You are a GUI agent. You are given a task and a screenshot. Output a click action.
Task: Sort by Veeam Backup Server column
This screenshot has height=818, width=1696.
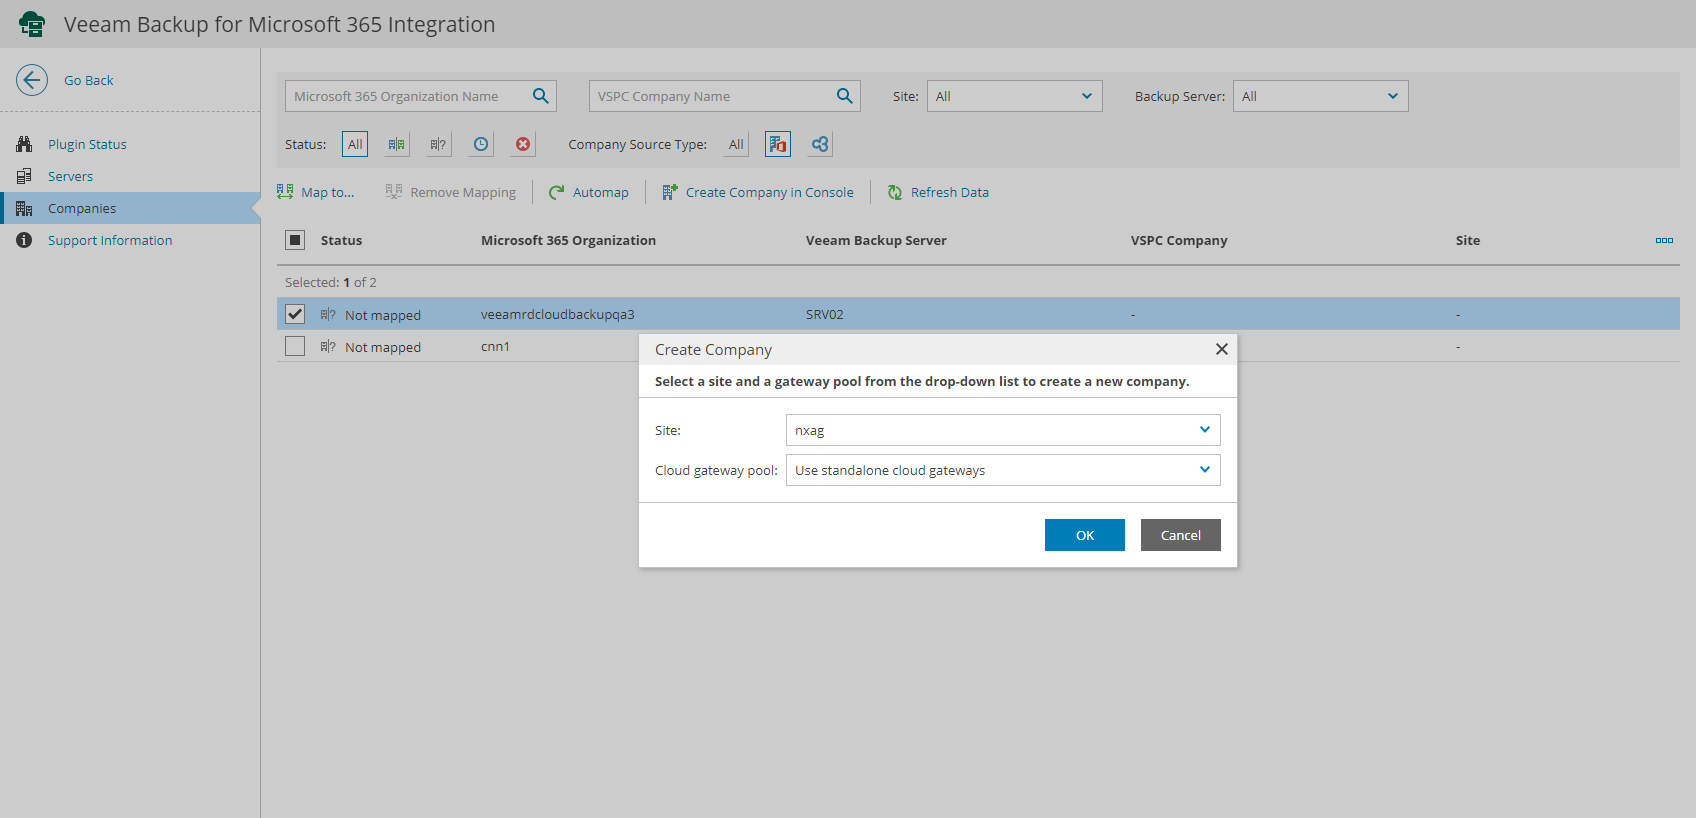coord(876,240)
